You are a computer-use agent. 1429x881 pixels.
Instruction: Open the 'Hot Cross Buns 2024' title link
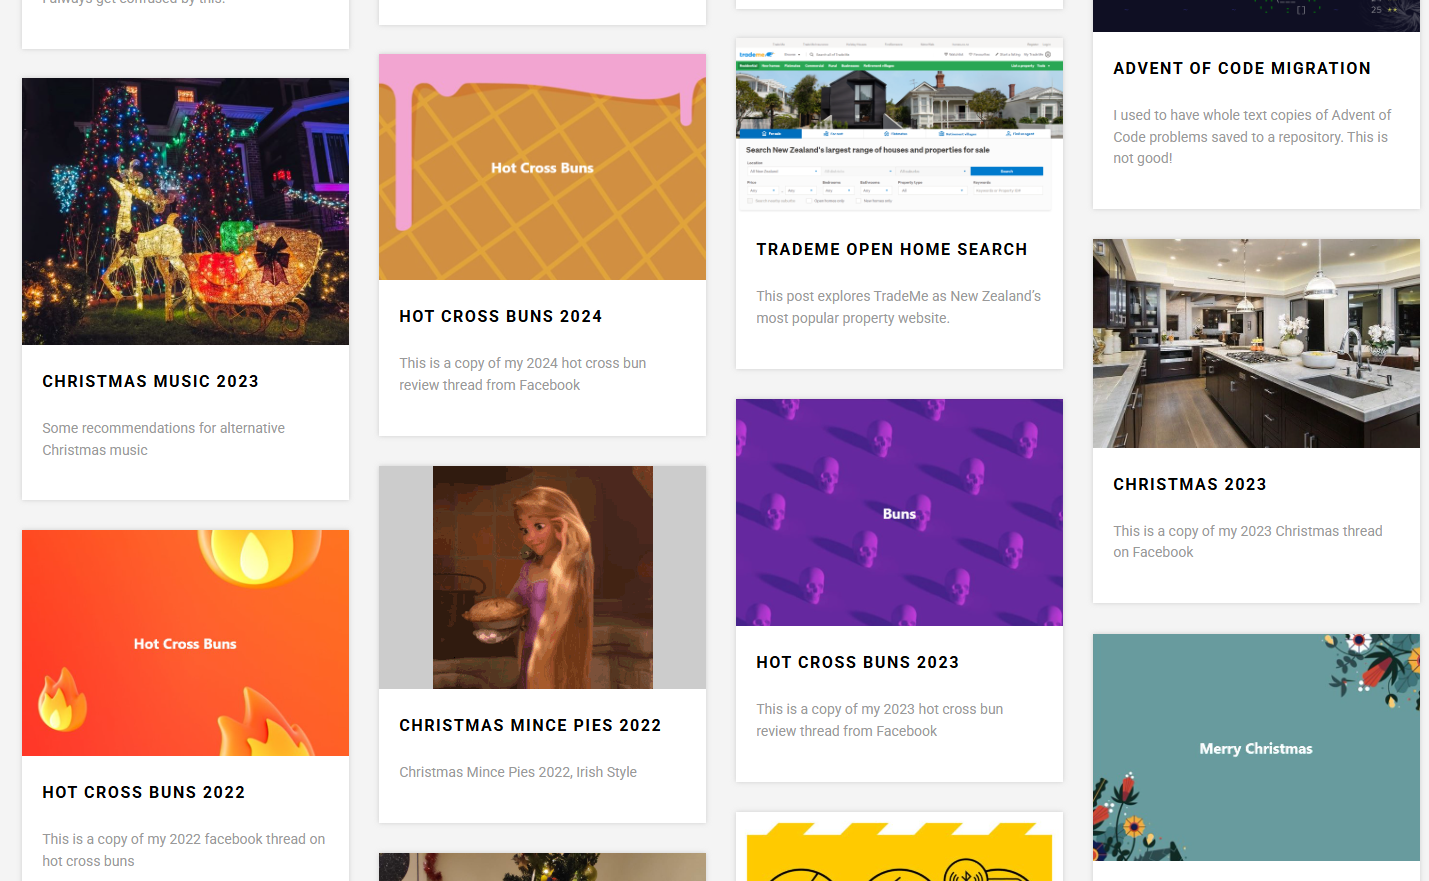[x=500, y=316]
